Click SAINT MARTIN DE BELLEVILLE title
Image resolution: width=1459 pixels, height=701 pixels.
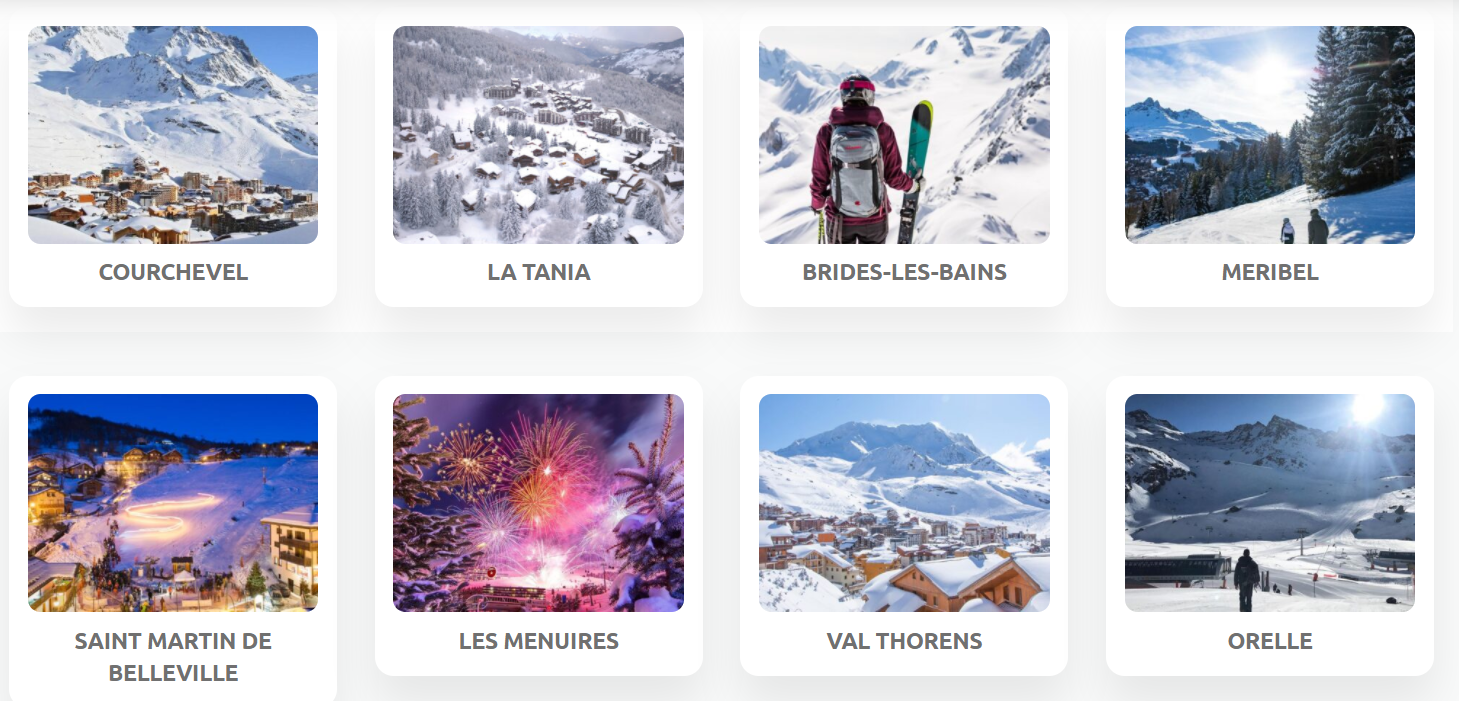173,657
